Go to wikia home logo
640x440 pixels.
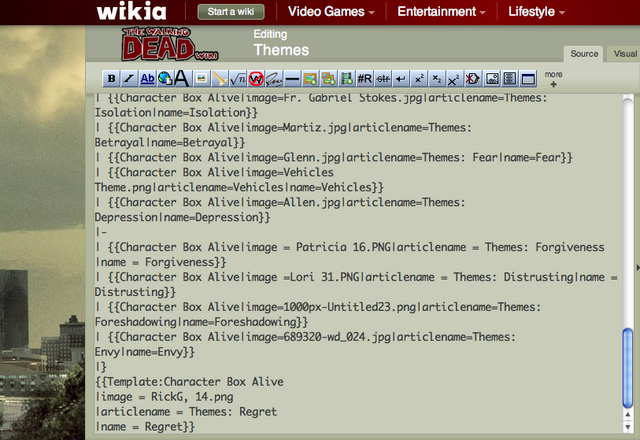pos(131,11)
